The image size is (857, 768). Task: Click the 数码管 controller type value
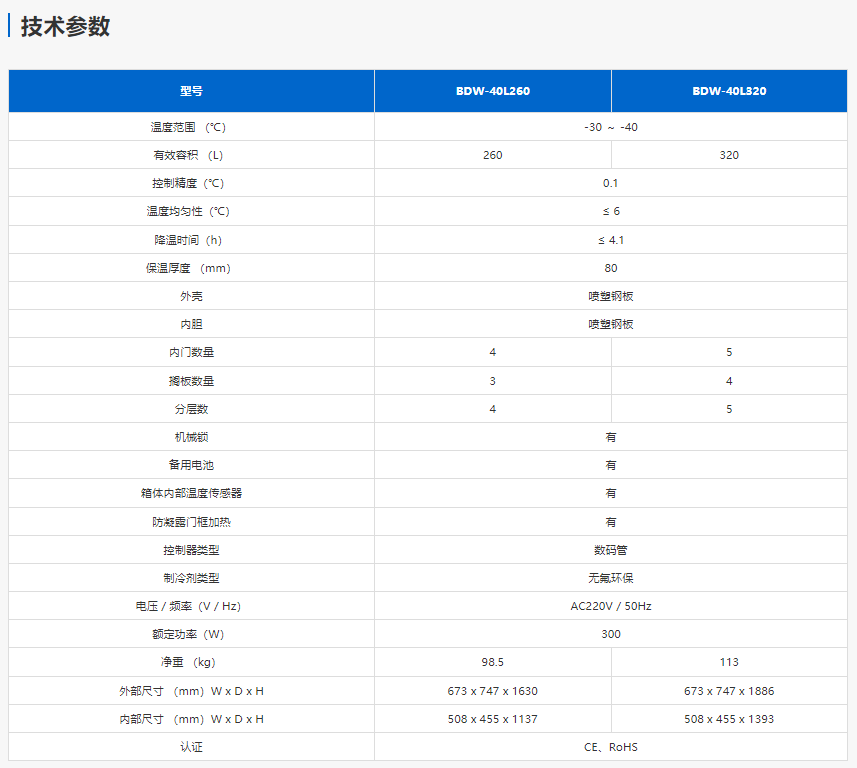pyautogui.click(x=610, y=550)
